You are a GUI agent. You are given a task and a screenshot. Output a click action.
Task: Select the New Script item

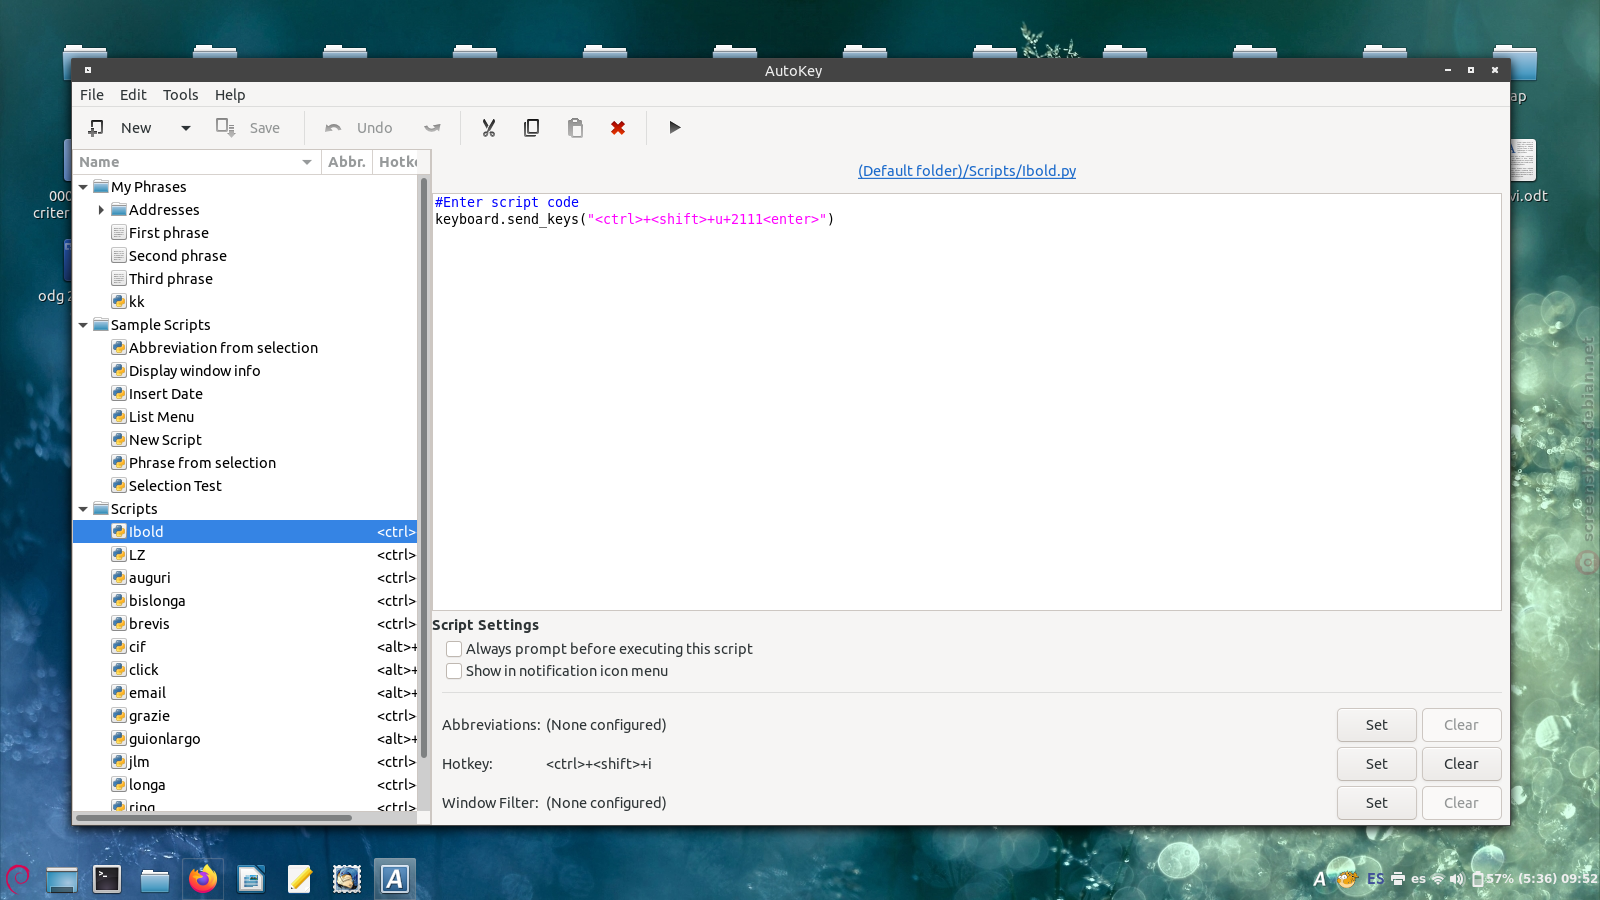(x=165, y=440)
